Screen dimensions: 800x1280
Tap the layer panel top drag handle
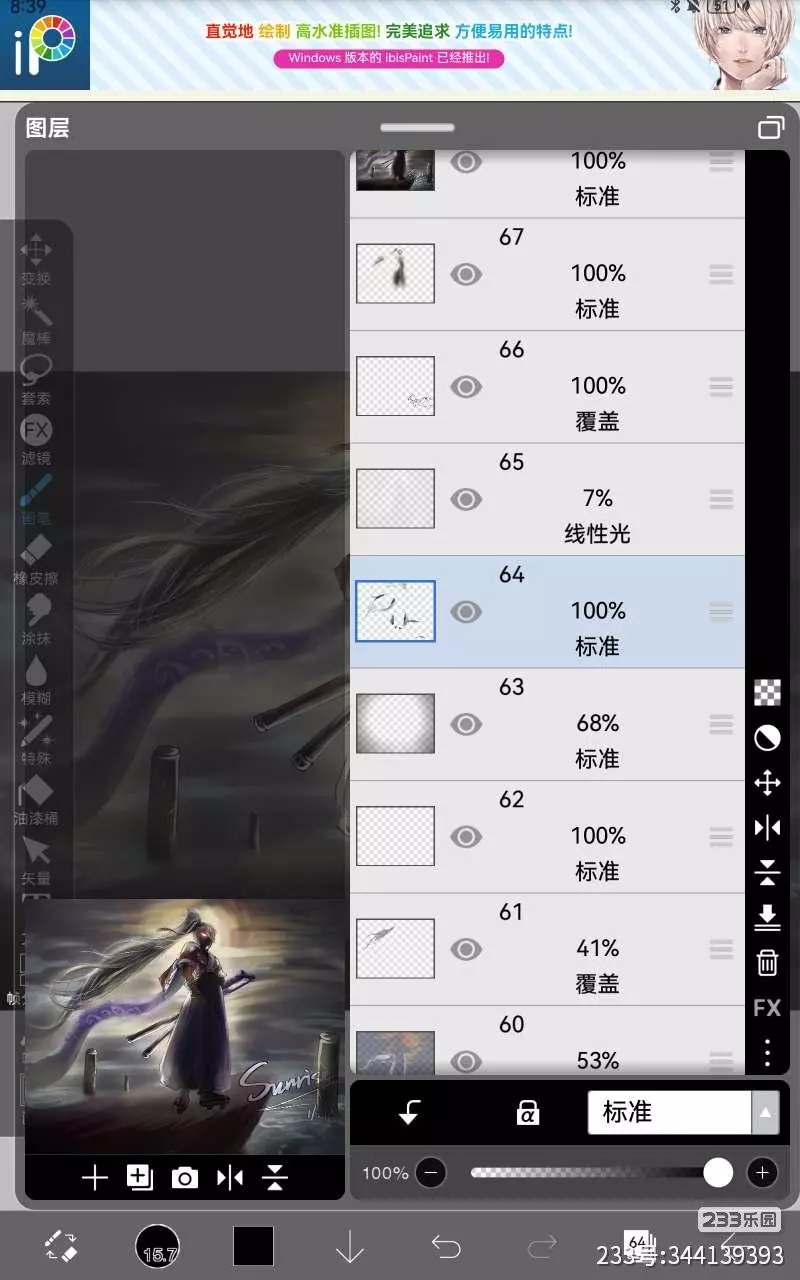(417, 127)
